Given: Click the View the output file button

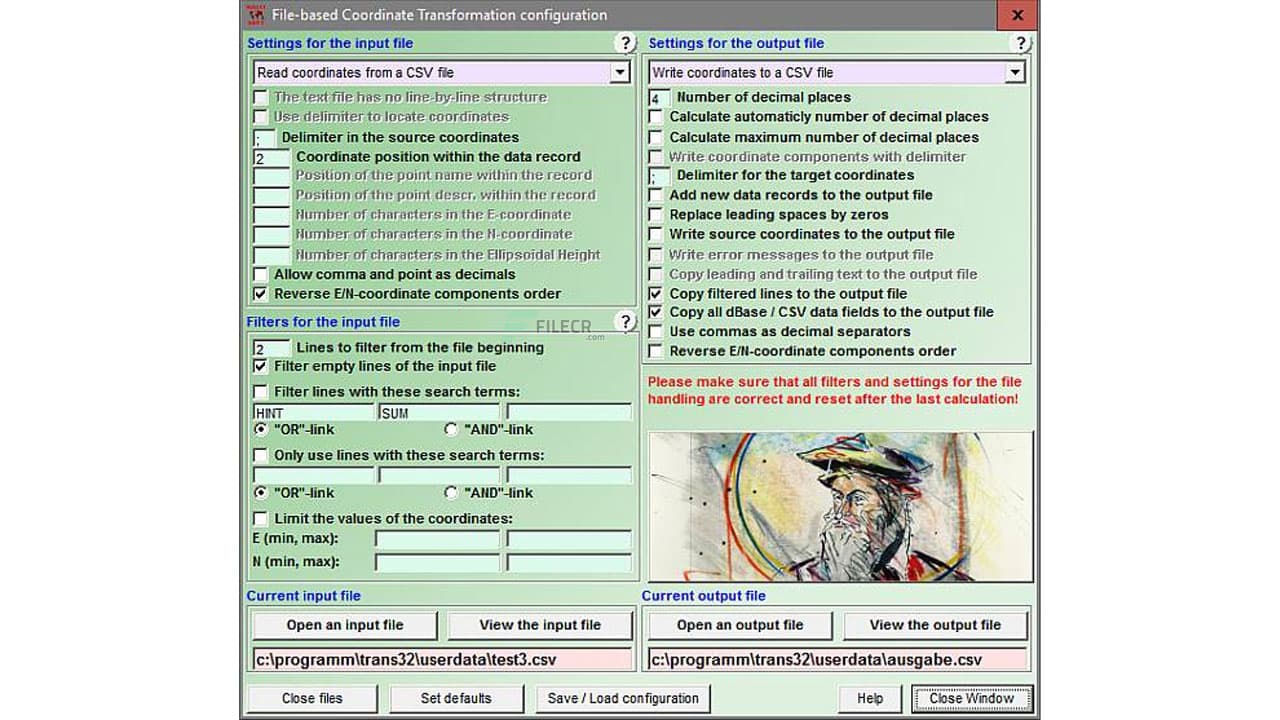Looking at the screenshot, I should pos(935,624).
